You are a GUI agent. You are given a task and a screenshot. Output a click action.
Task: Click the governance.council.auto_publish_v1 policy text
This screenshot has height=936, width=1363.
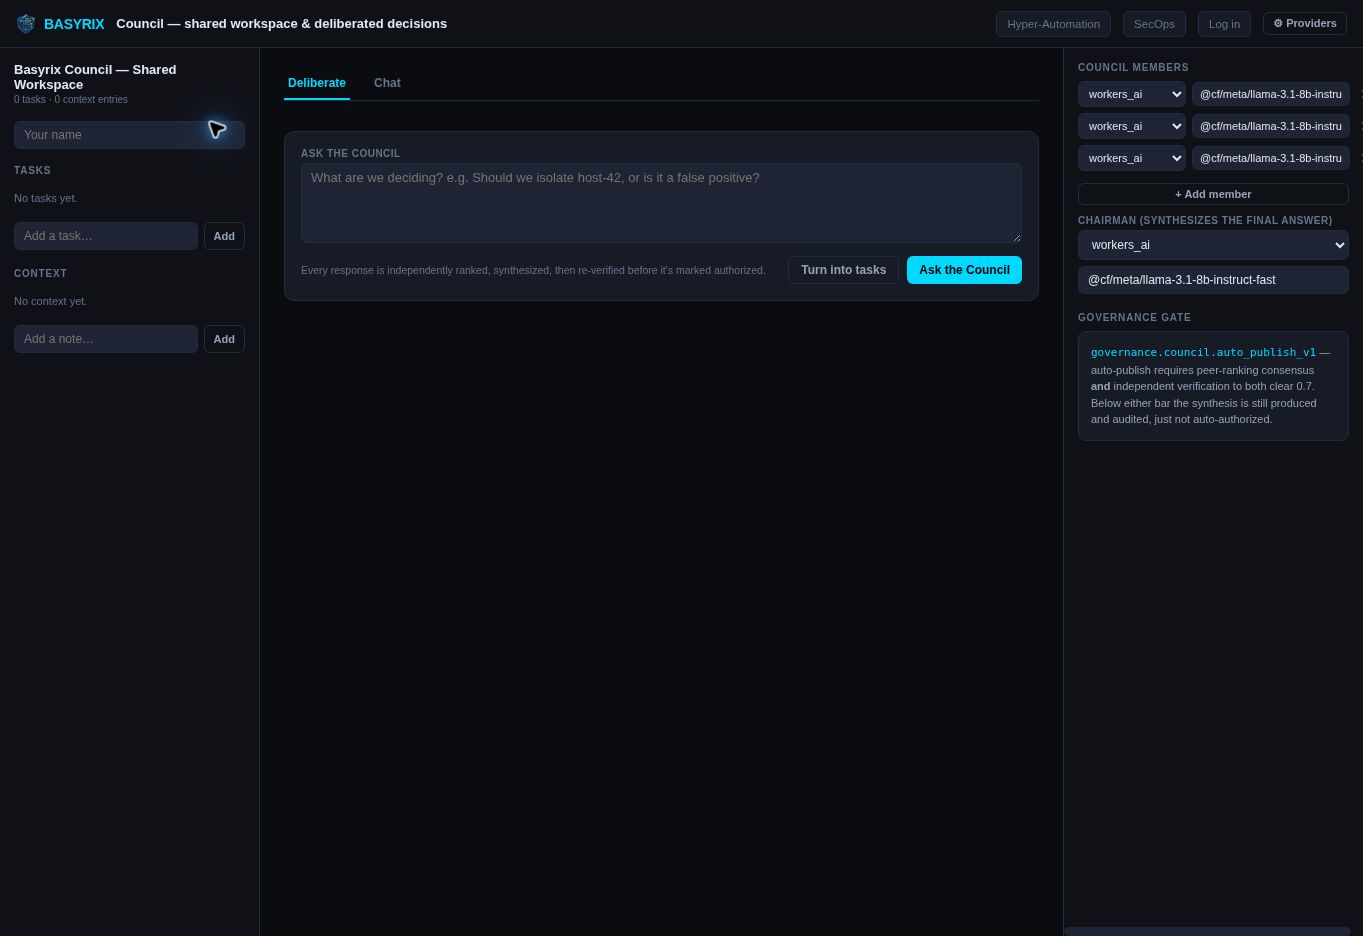[1203, 352]
